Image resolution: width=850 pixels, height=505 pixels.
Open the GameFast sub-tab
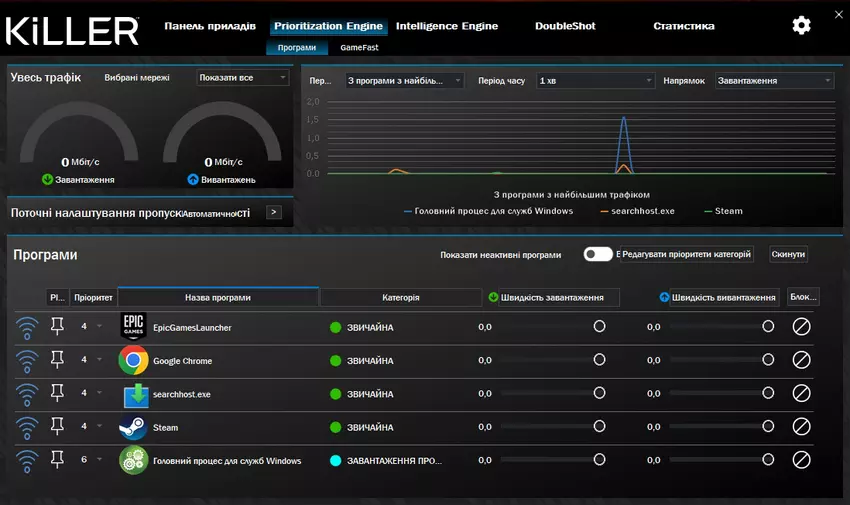tap(359, 47)
